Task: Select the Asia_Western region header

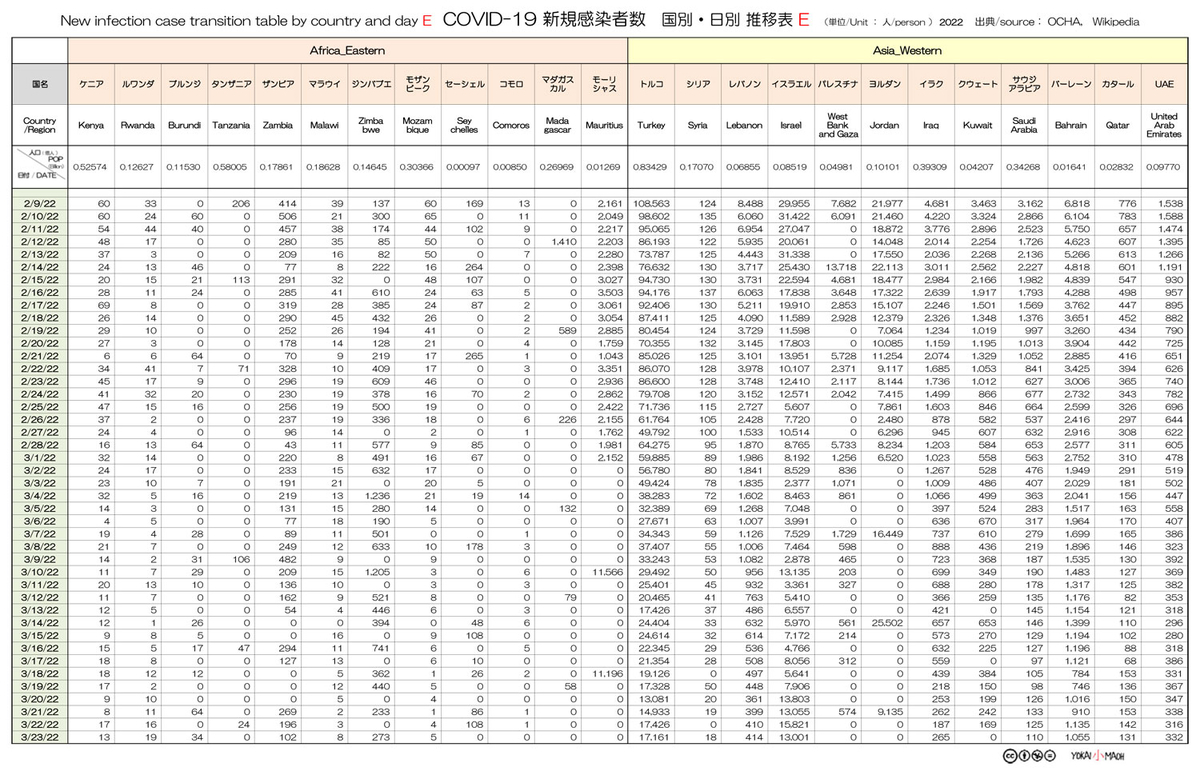Action: point(907,49)
